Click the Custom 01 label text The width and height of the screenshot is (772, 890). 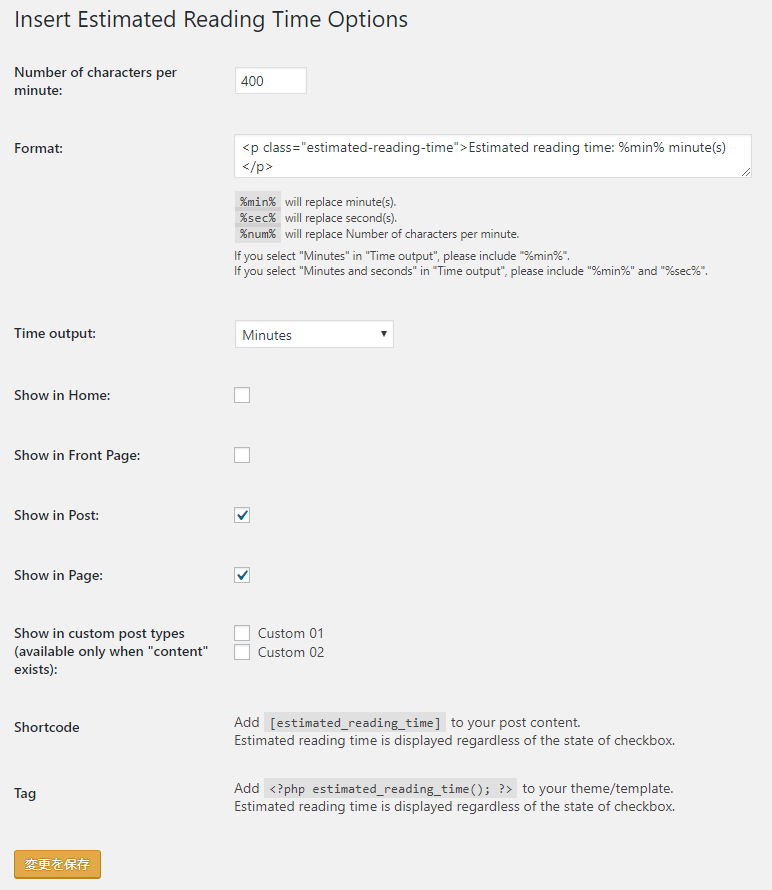pos(291,633)
